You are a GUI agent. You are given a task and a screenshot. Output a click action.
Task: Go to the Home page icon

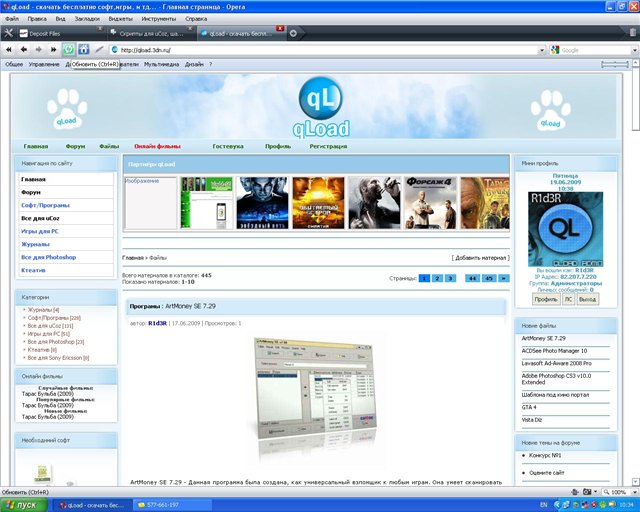(x=84, y=49)
